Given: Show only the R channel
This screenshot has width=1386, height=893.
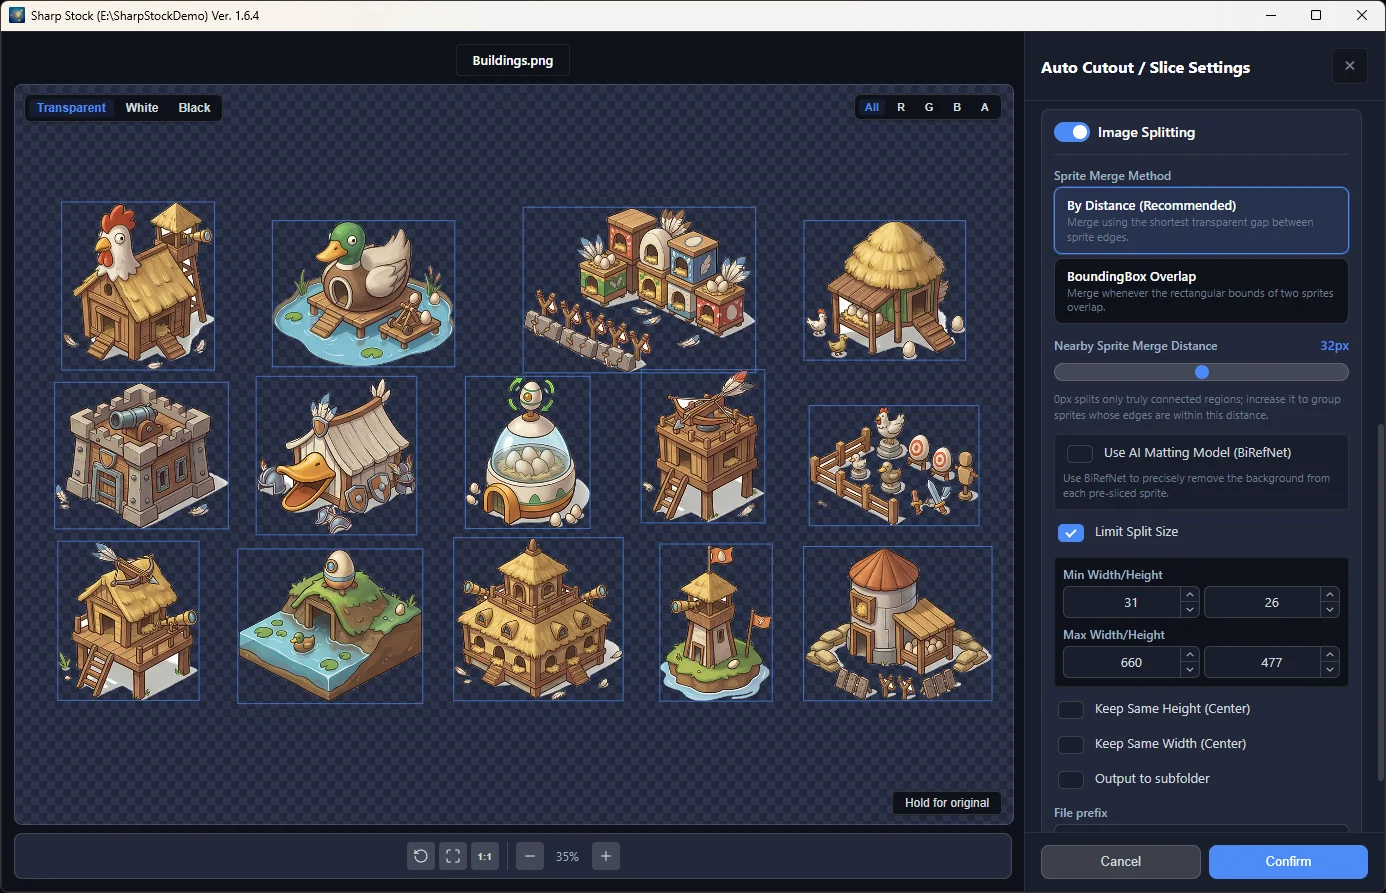Looking at the screenshot, I should pyautogui.click(x=901, y=107).
